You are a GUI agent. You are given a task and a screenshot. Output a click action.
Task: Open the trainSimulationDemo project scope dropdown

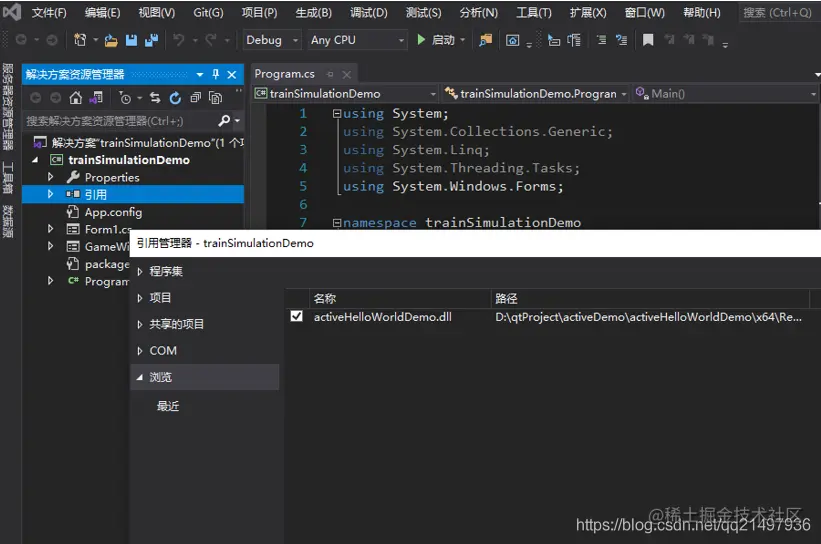click(x=346, y=94)
